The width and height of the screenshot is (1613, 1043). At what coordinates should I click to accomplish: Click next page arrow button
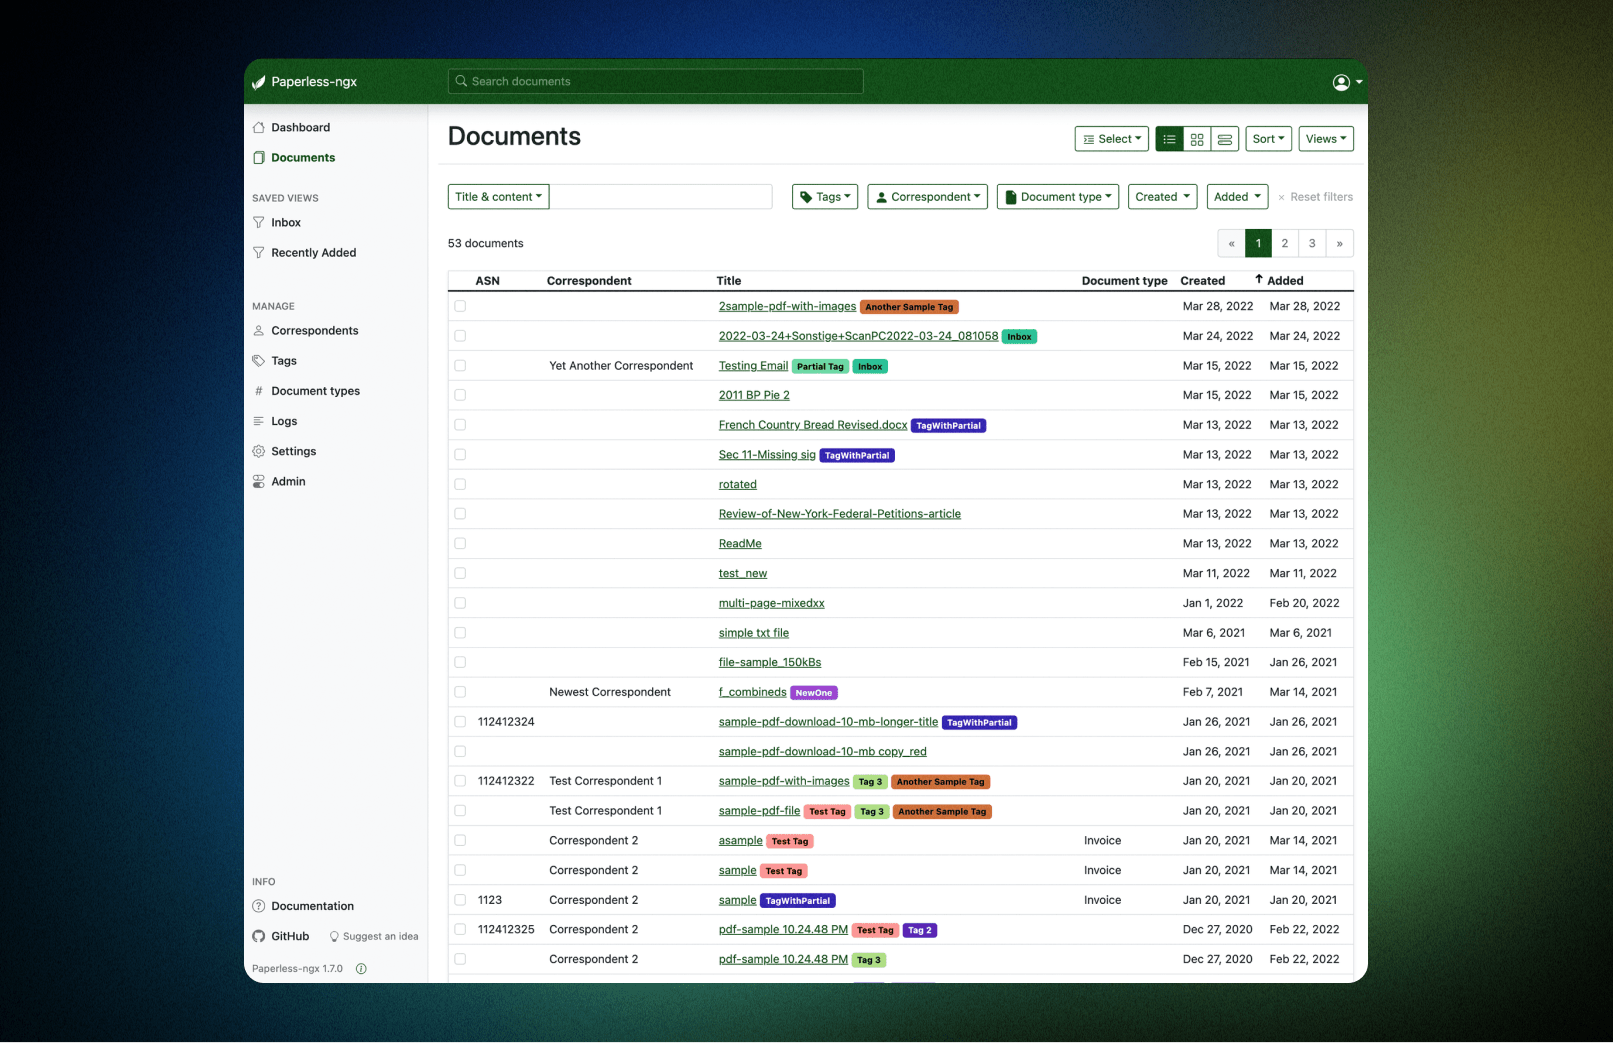(x=1340, y=243)
